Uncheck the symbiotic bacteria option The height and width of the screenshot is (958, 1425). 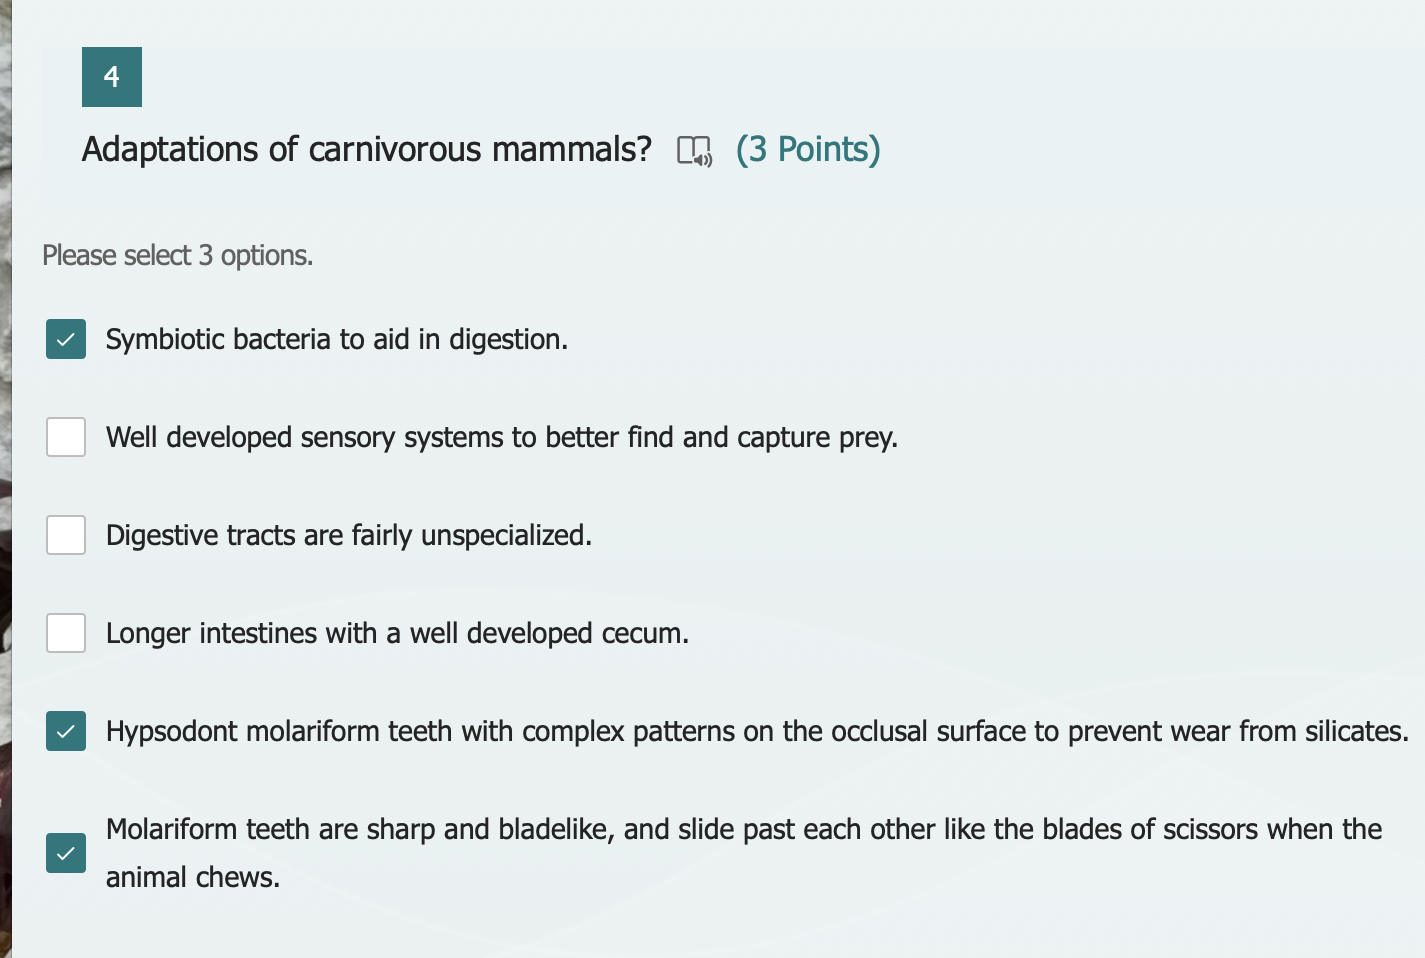65,339
